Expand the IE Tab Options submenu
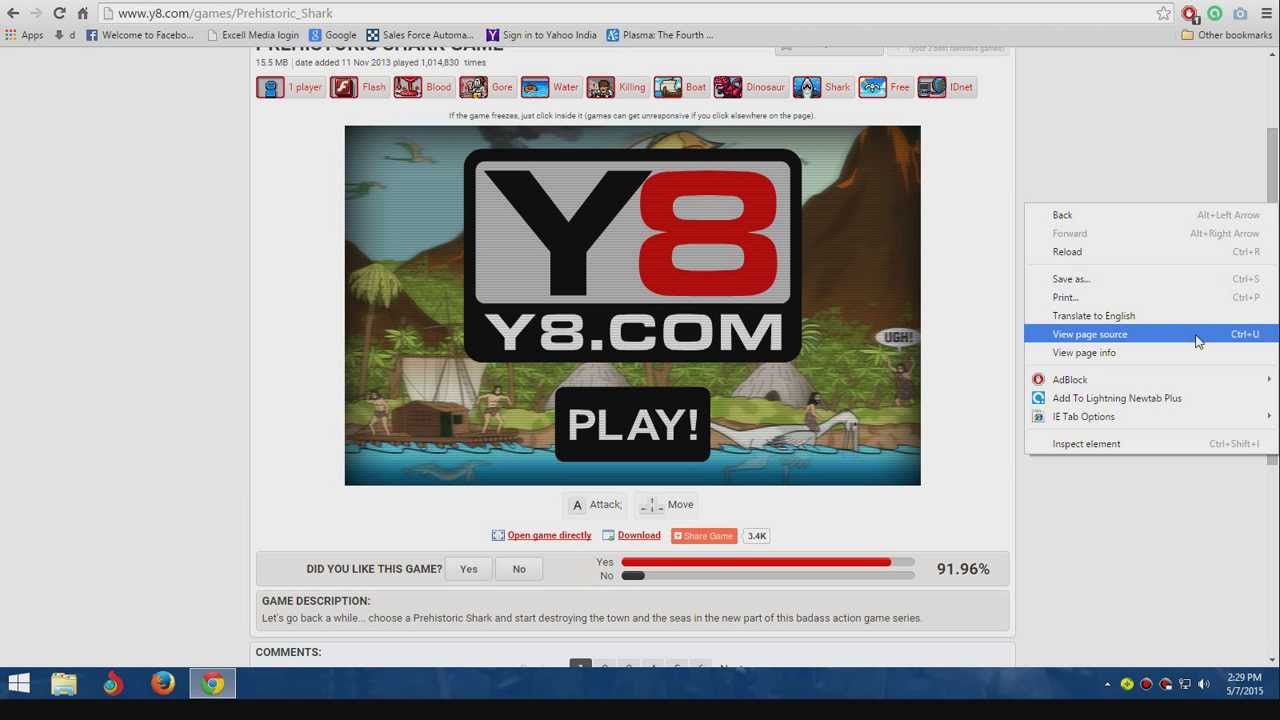Viewport: 1280px width, 720px height. click(1152, 417)
